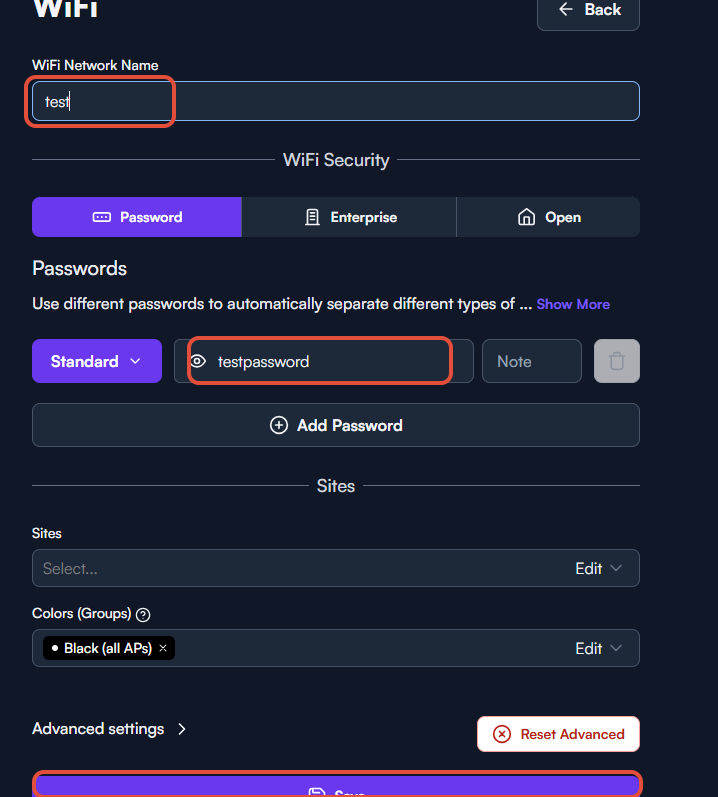Click the building icon on Enterprise tab
The height and width of the screenshot is (797, 718).
[312, 217]
